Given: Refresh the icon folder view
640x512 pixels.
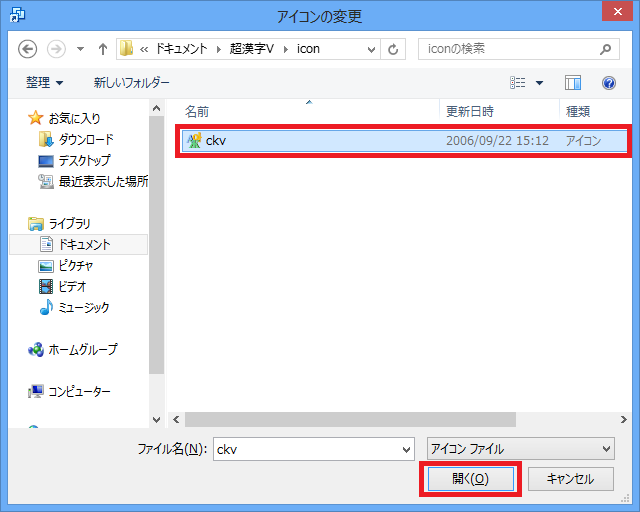Looking at the screenshot, I should [x=394, y=49].
